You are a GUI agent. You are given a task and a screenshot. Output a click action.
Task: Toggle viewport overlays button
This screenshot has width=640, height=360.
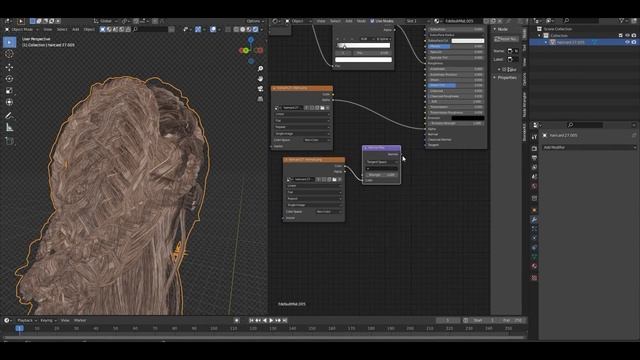[x=213, y=29]
